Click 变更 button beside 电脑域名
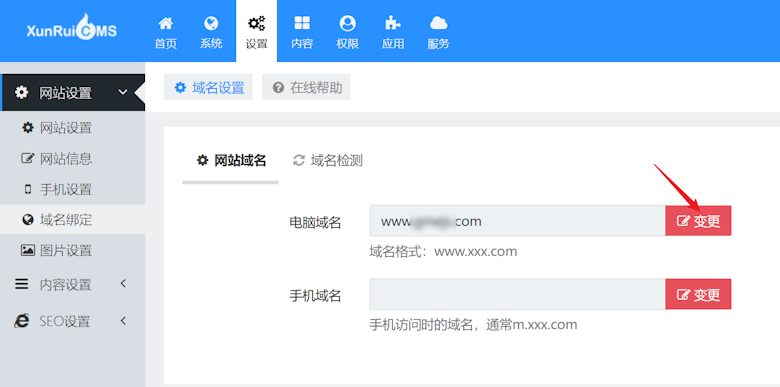This screenshot has width=780, height=387. [x=698, y=221]
